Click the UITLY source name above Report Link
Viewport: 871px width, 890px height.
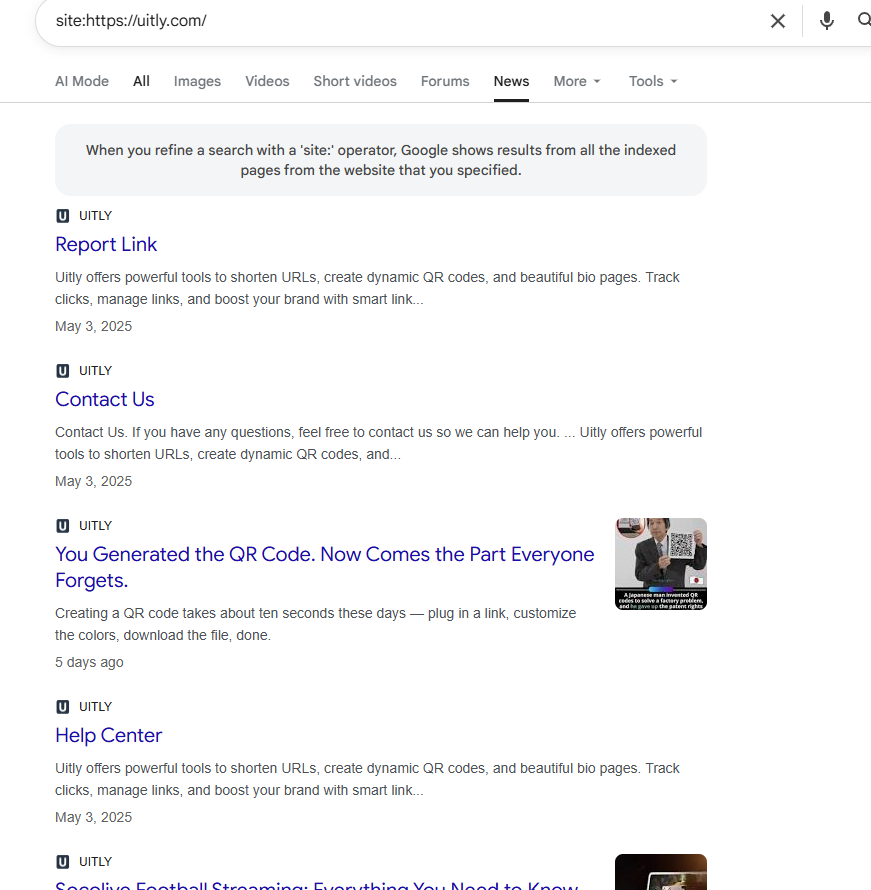pyautogui.click(x=95, y=216)
